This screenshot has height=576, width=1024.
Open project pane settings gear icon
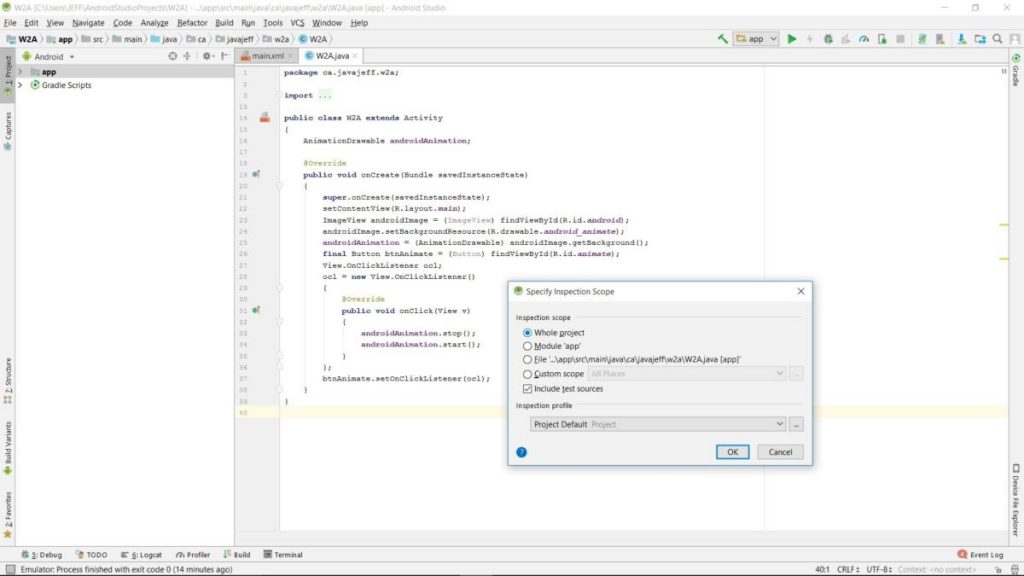tap(207, 56)
